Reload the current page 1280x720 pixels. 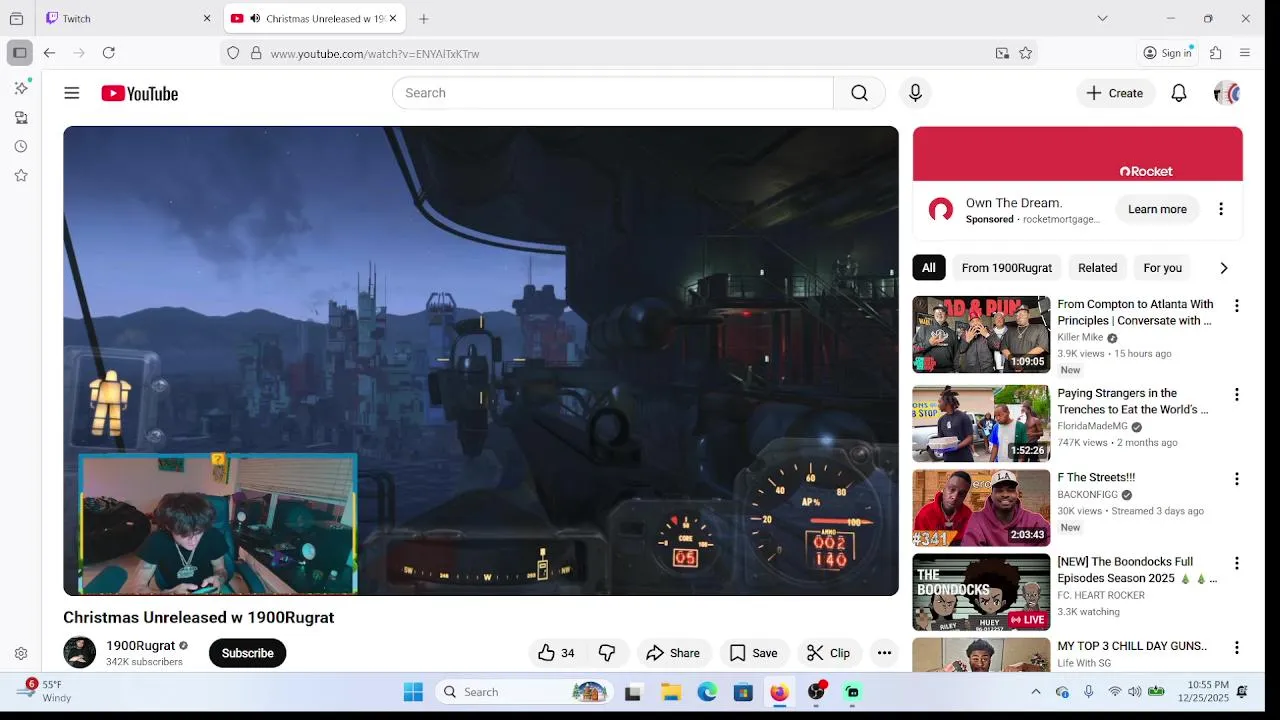[x=109, y=53]
